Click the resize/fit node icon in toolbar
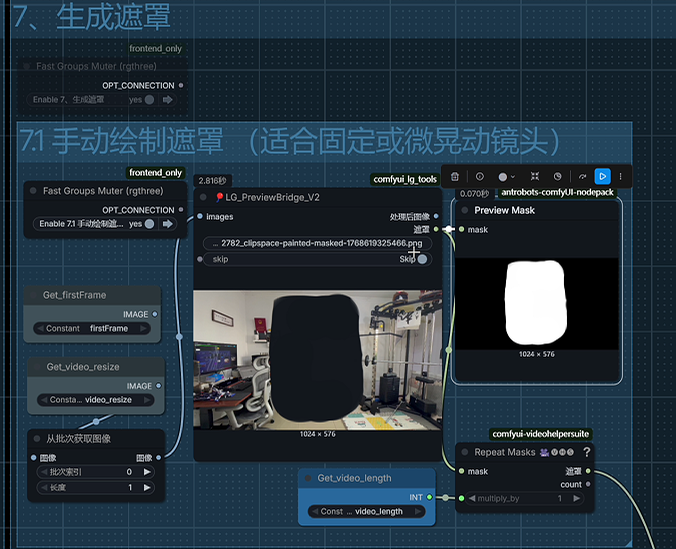Viewport: 676px width, 549px height. point(535,176)
